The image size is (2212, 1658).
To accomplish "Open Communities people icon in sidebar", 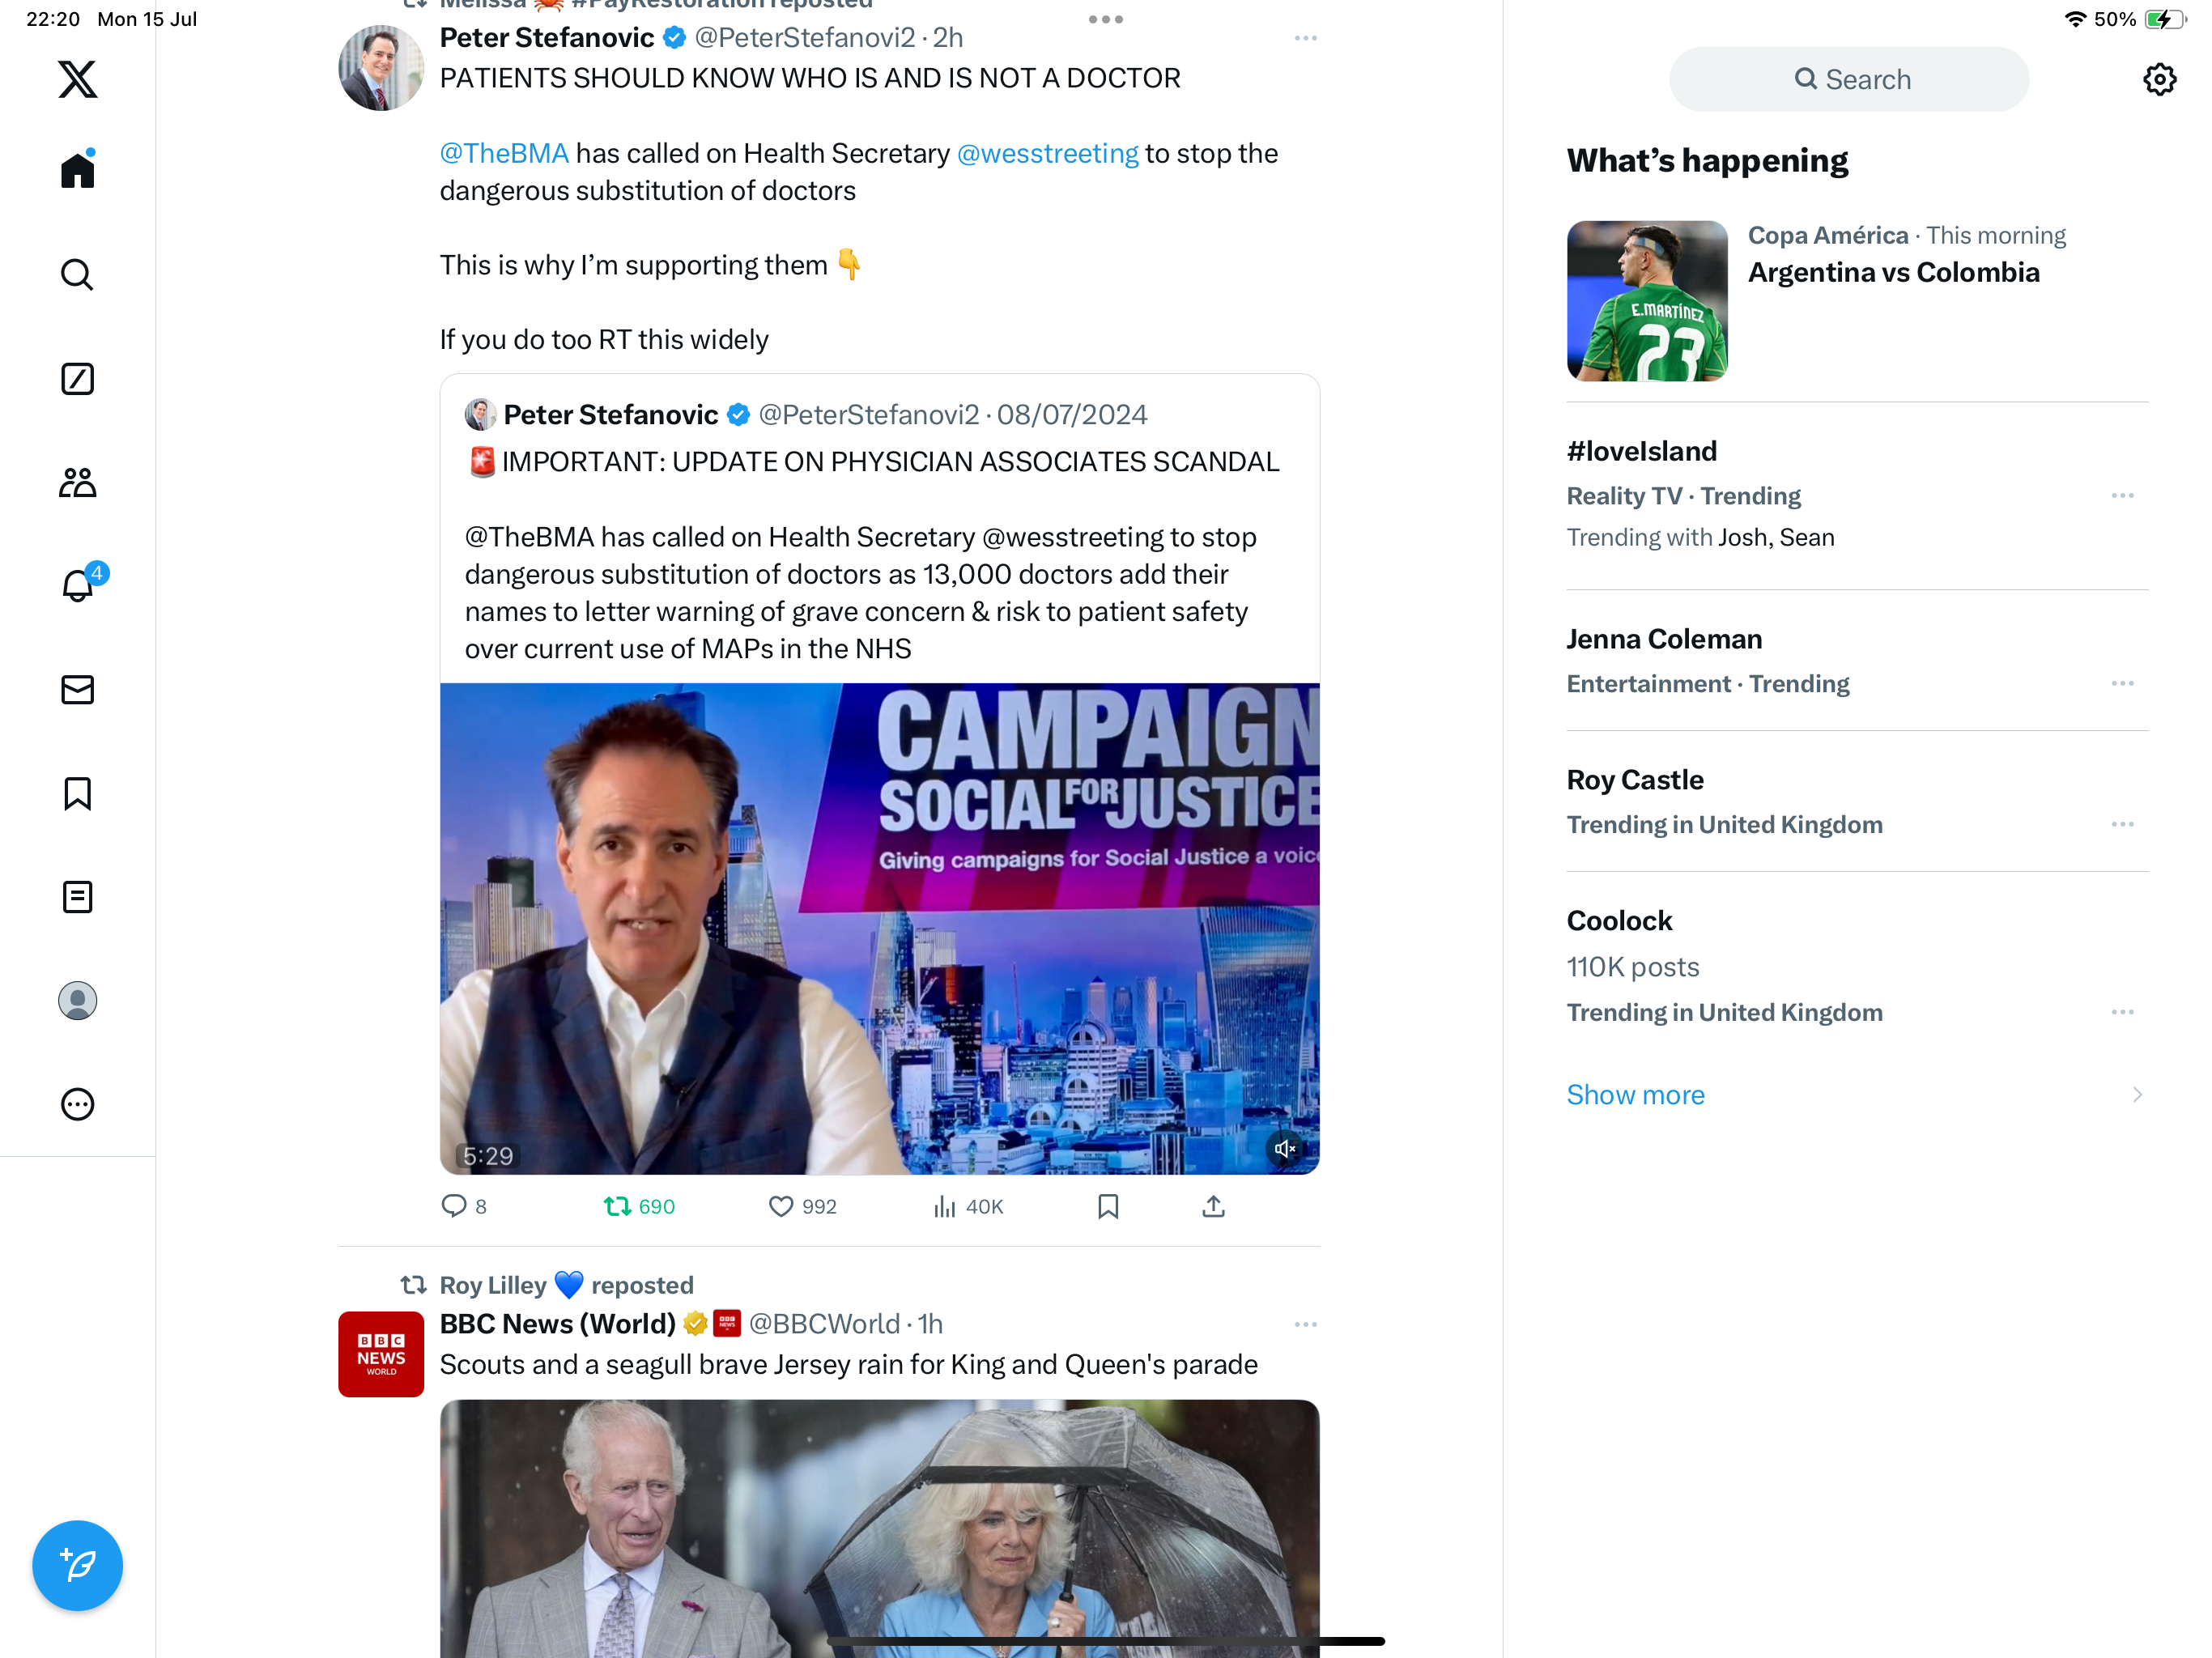I will pyautogui.click(x=77, y=483).
